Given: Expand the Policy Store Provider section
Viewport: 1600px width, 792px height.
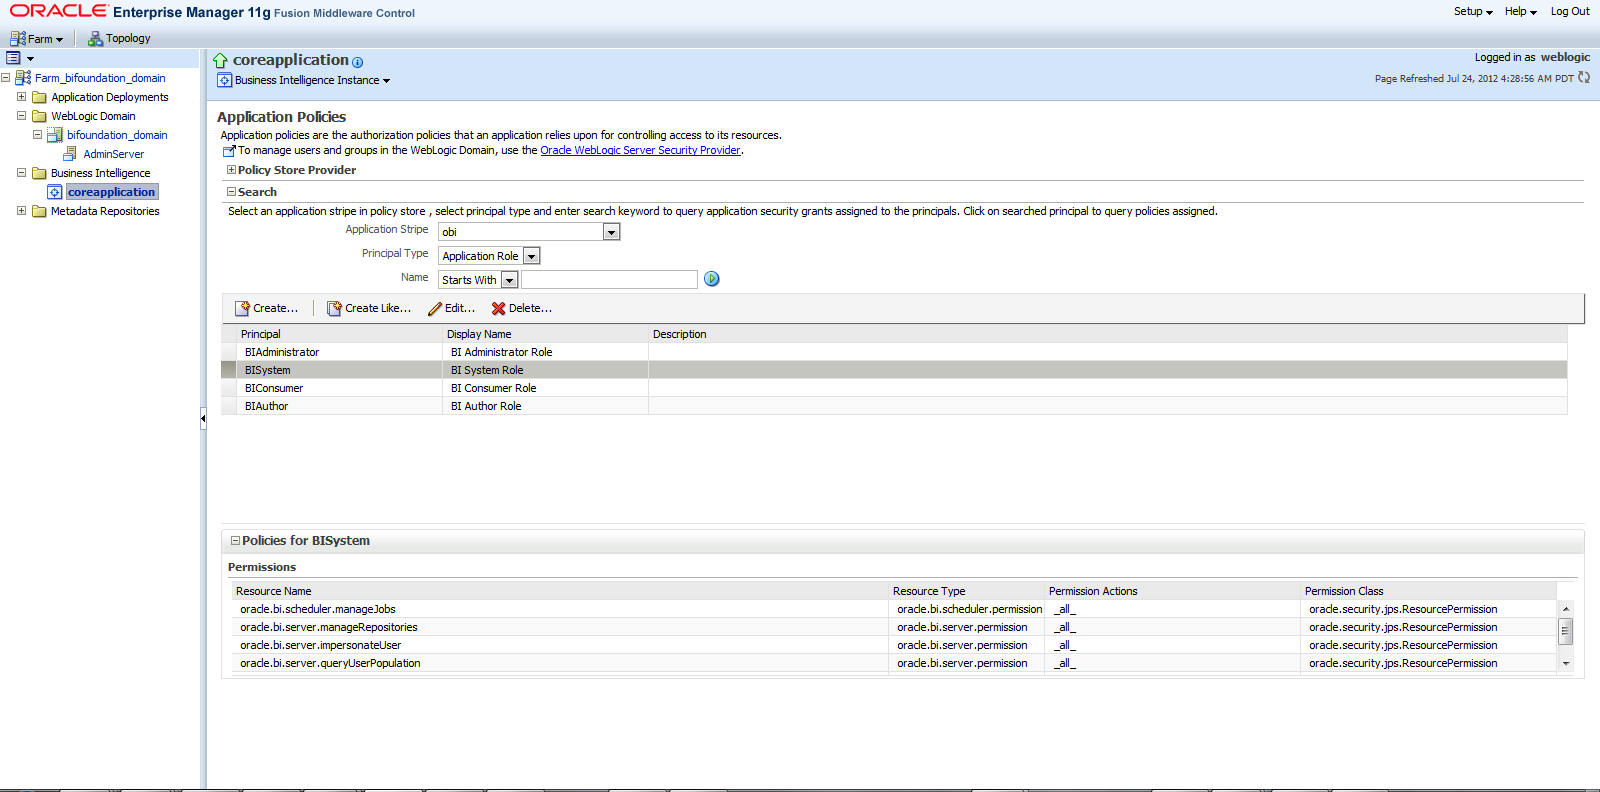Looking at the screenshot, I should 231,170.
